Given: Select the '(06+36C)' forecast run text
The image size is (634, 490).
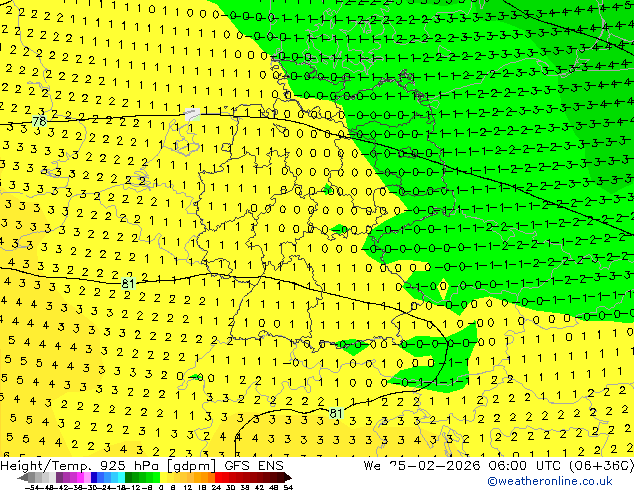Looking at the screenshot, I should [601, 466].
